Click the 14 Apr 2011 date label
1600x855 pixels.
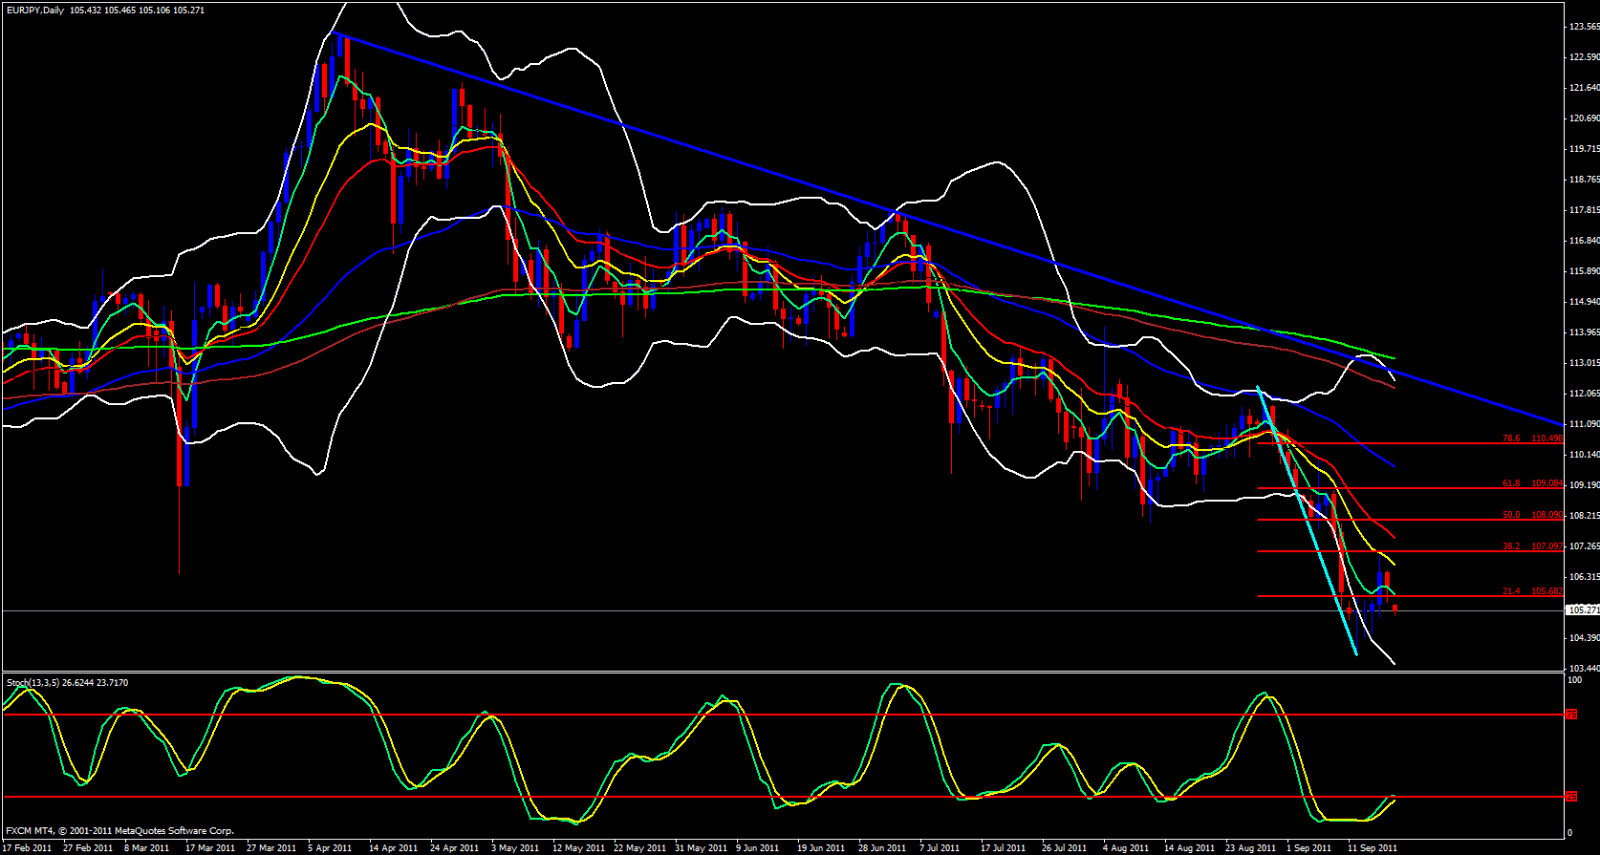(x=393, y=848)
